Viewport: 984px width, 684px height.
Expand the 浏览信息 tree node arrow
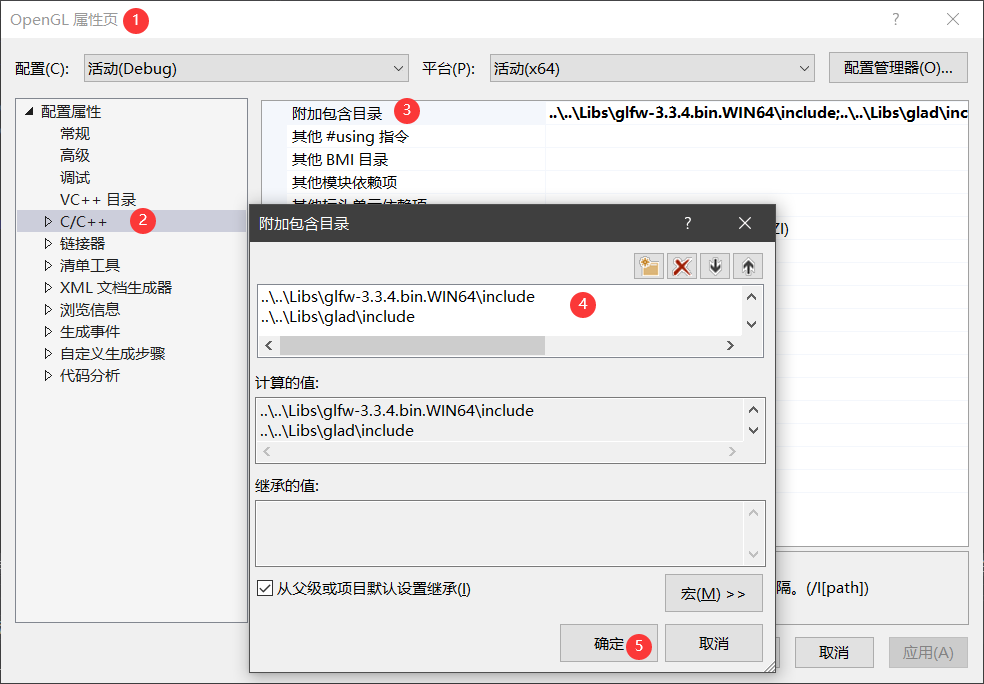click(x=48, y=309)
